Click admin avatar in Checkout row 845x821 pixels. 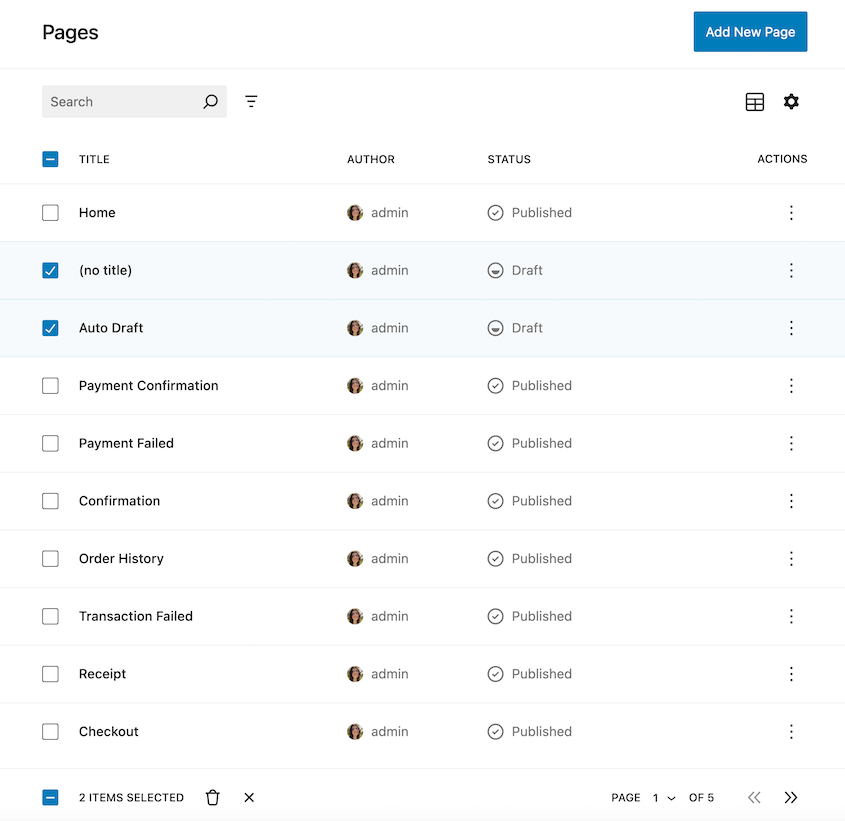(x=355, y=732)
